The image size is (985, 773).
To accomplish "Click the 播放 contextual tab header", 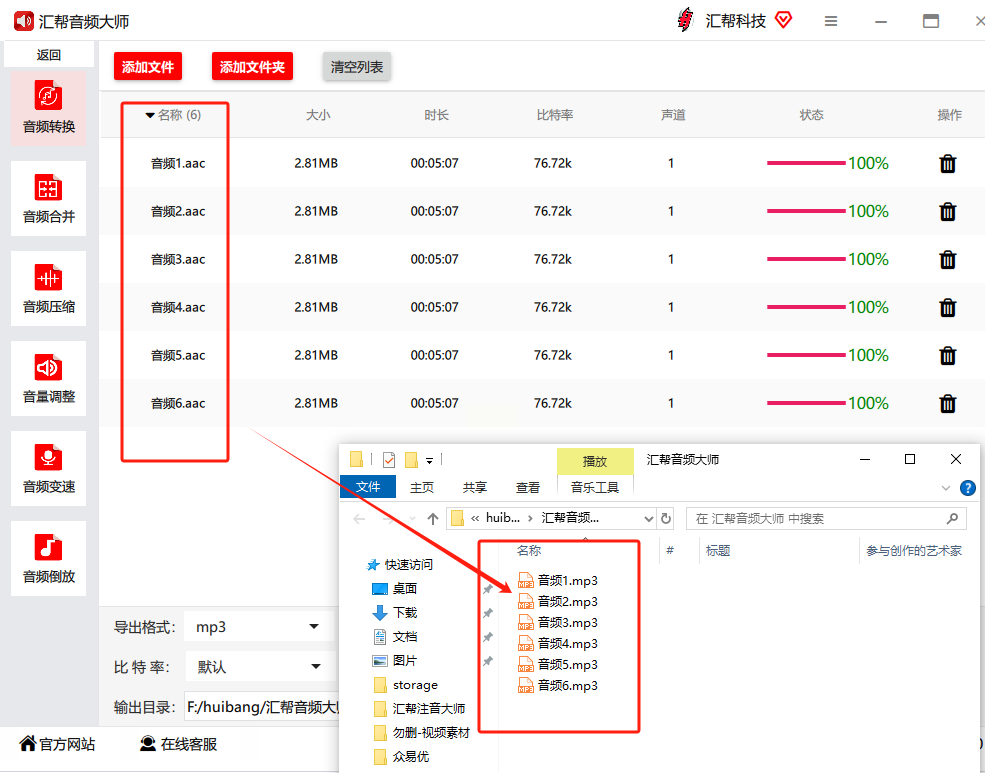I will click(595, 461).
